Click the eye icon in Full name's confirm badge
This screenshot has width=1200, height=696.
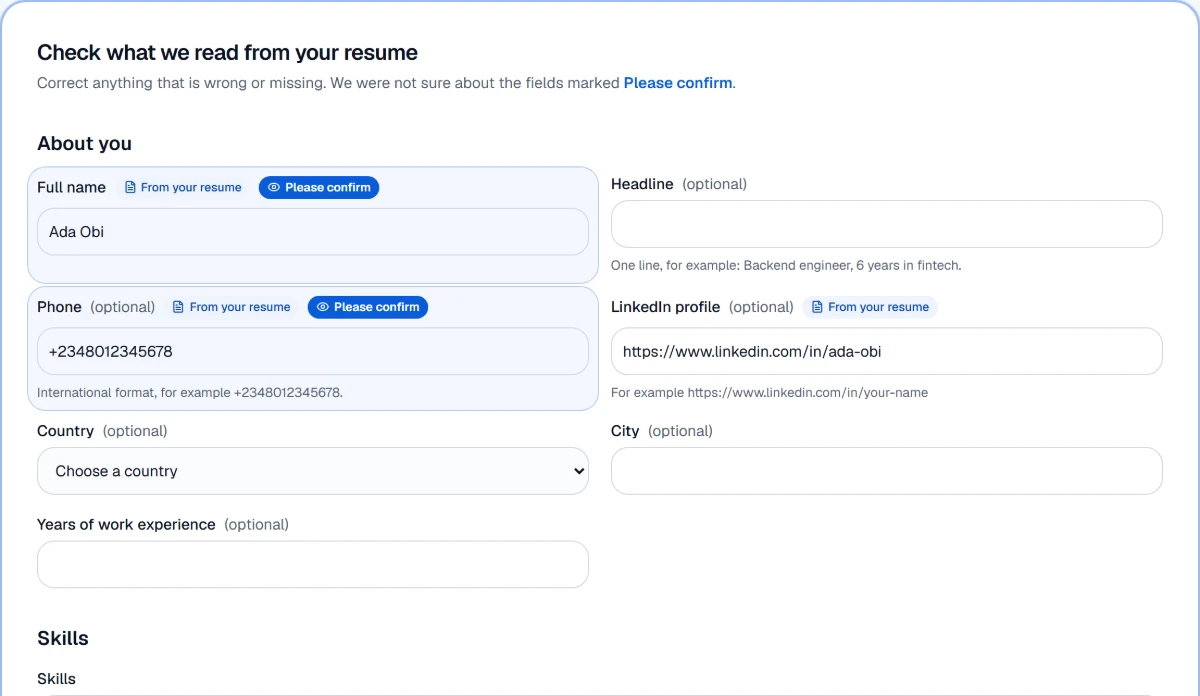pyautogui.click(x=274, y=187)
